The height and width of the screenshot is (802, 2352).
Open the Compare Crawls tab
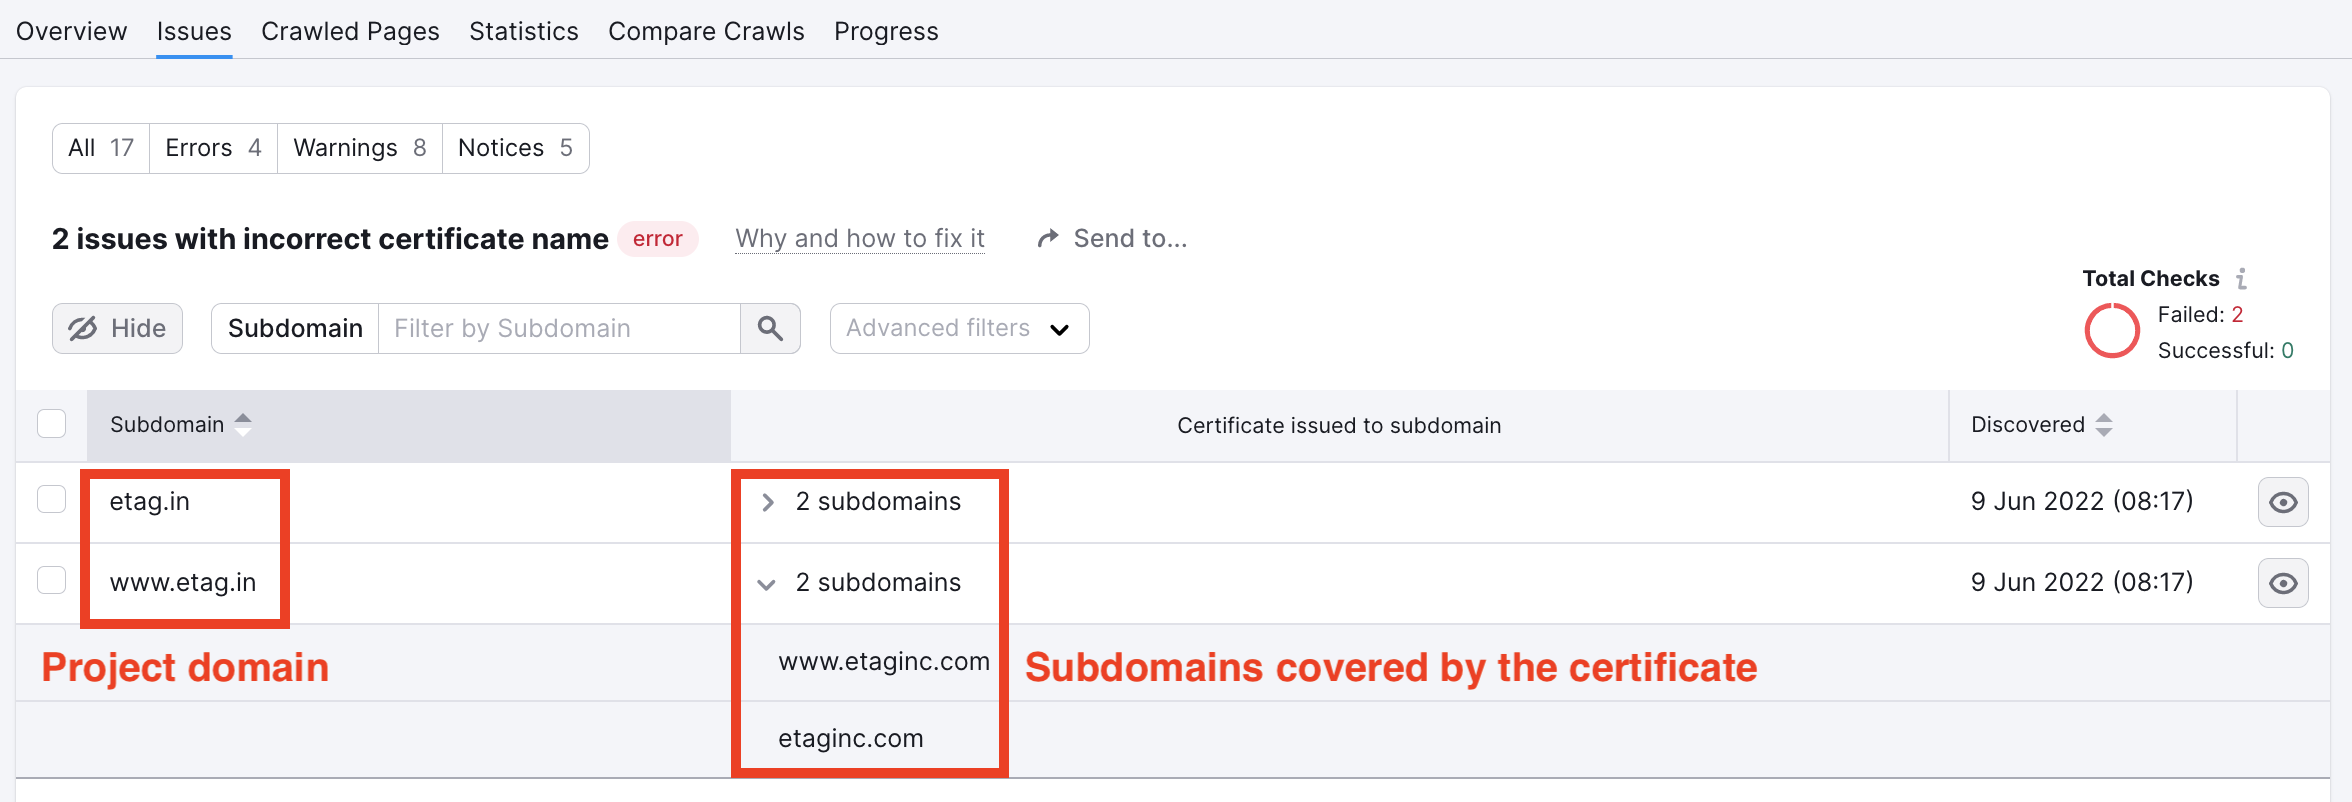[706, 31]
